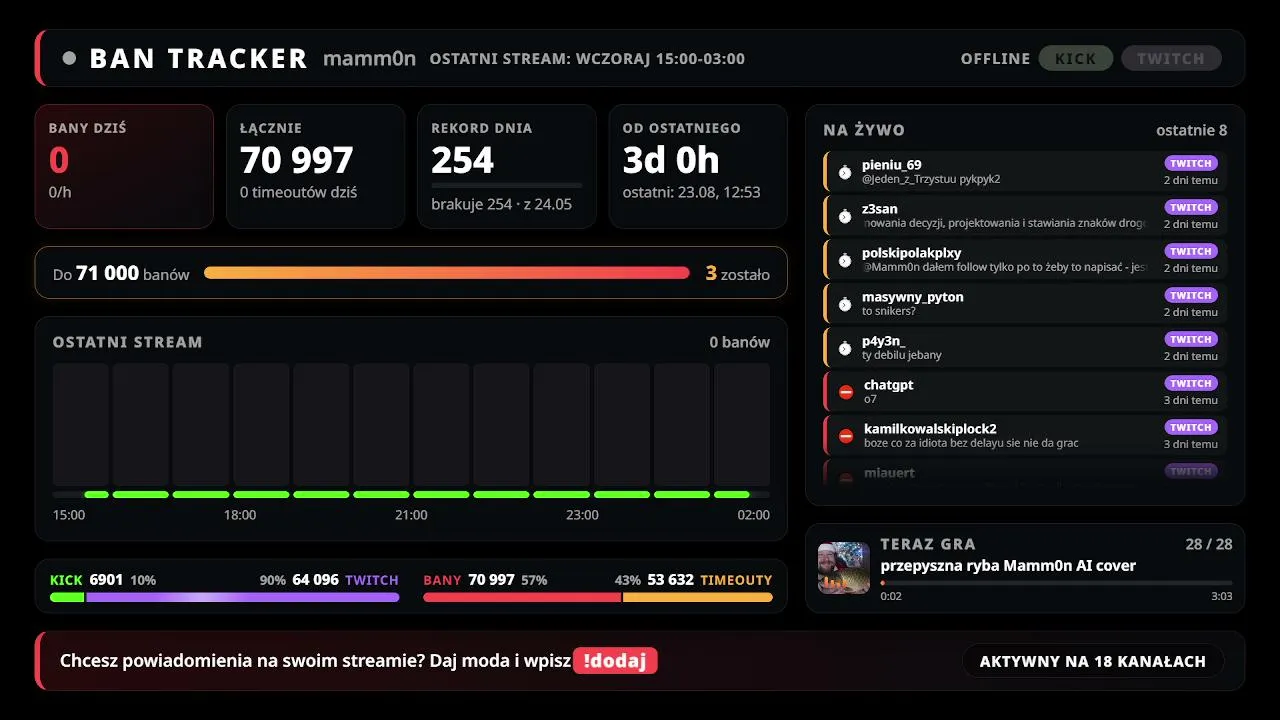Open the ŁĄCZNIE 70 997 stat card
The width and height of the screenshot is (1280, 720).
(x=315, y=166)
